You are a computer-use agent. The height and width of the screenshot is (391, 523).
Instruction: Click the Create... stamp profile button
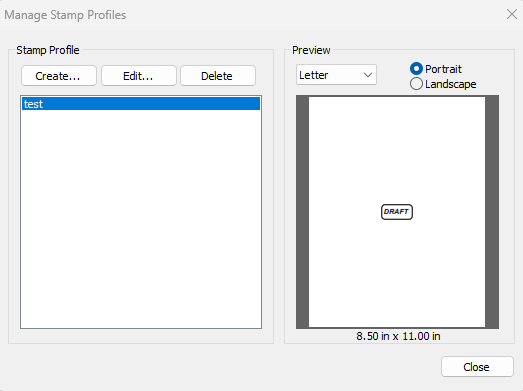coord(59,76)
